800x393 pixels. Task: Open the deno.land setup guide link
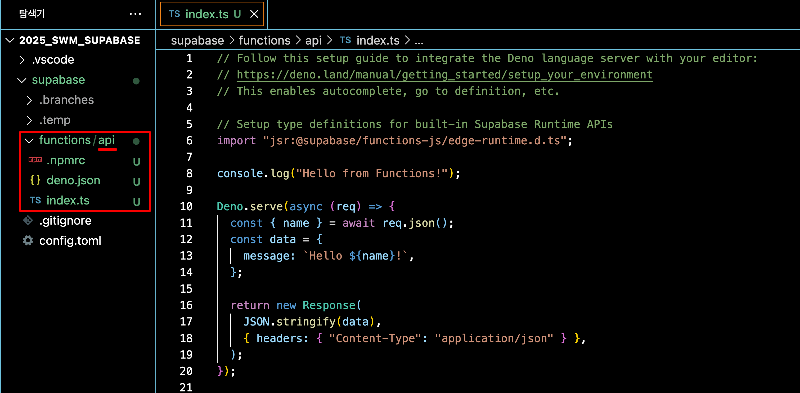[x=444, y=75]
